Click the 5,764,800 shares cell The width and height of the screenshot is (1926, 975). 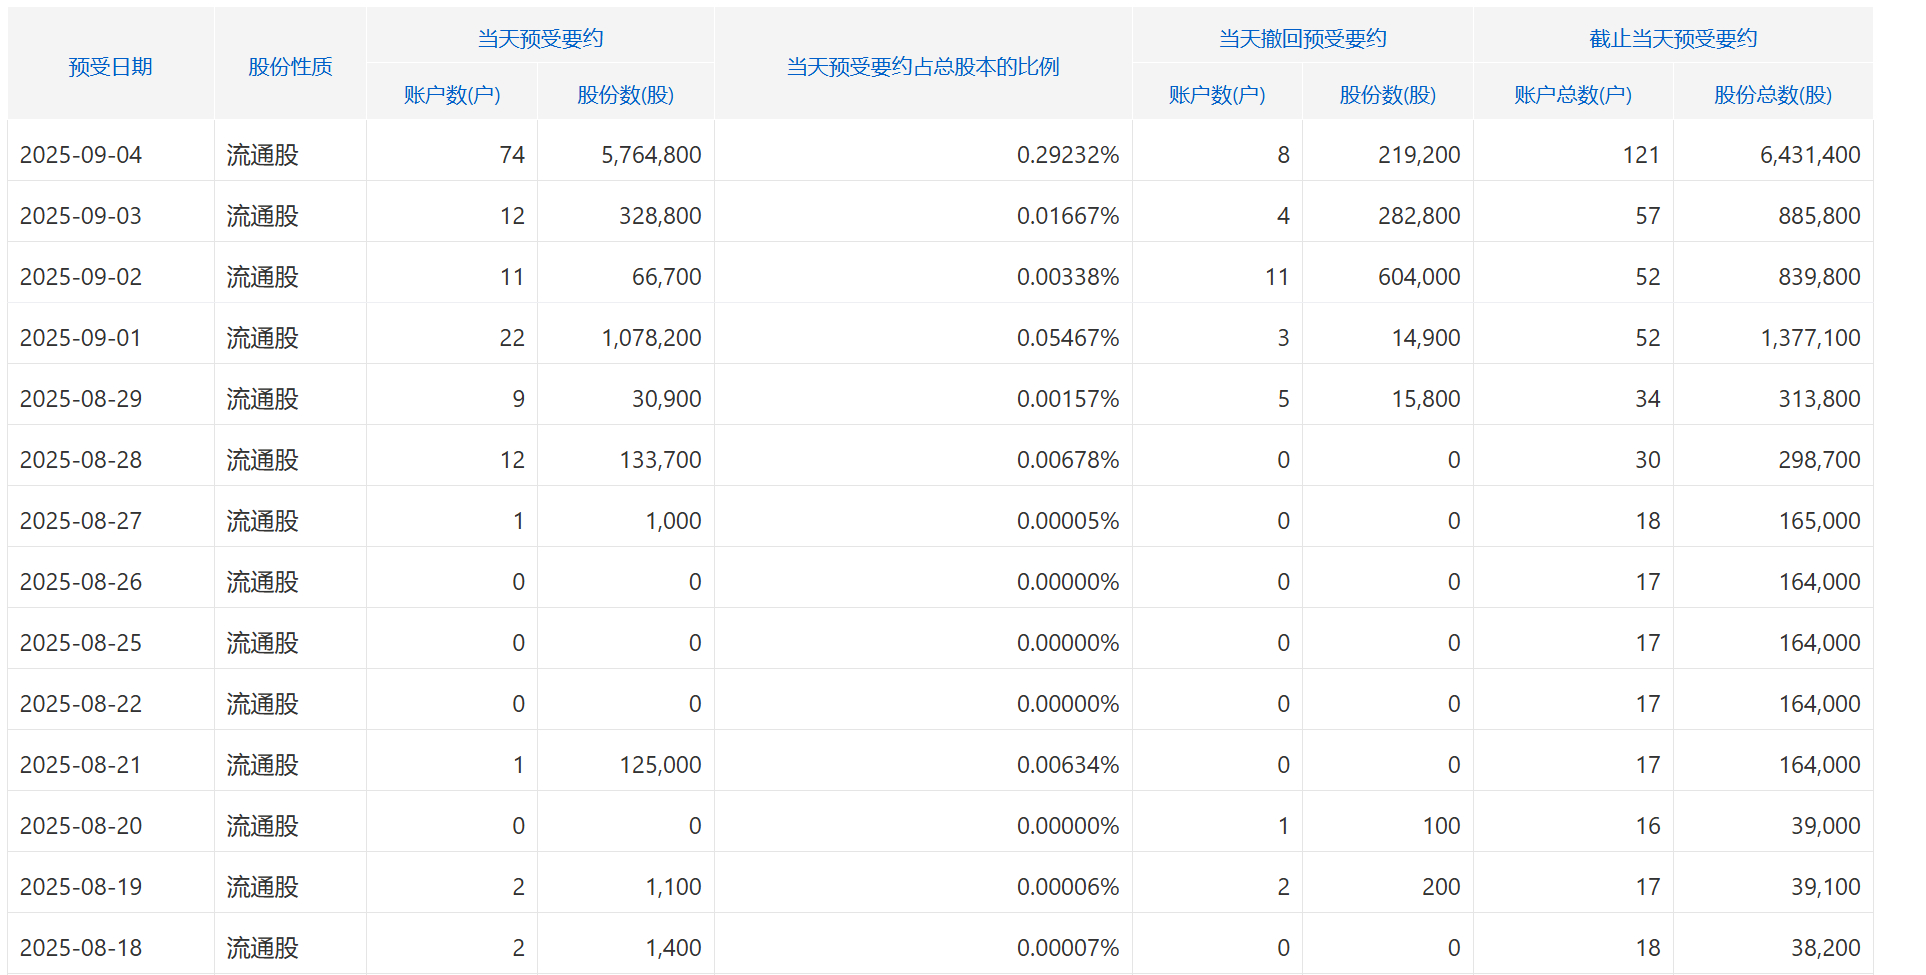coord(650,155)
